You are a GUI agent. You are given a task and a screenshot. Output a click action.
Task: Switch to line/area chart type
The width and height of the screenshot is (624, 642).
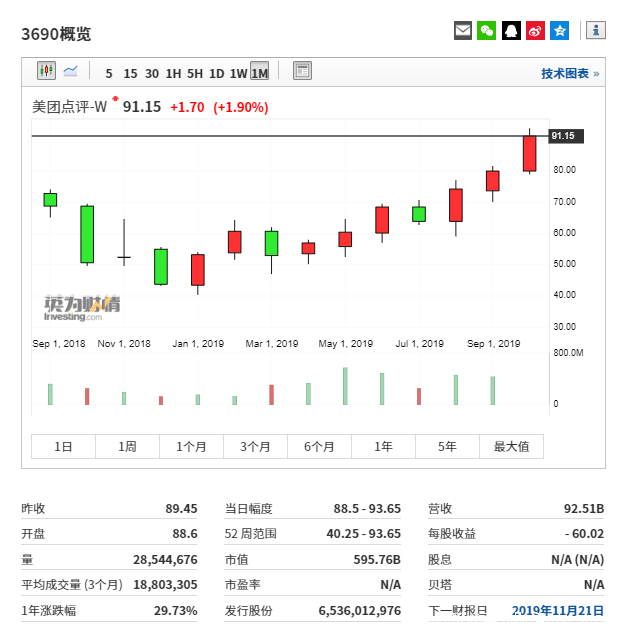pyautogui.click(x=70, y=71)
